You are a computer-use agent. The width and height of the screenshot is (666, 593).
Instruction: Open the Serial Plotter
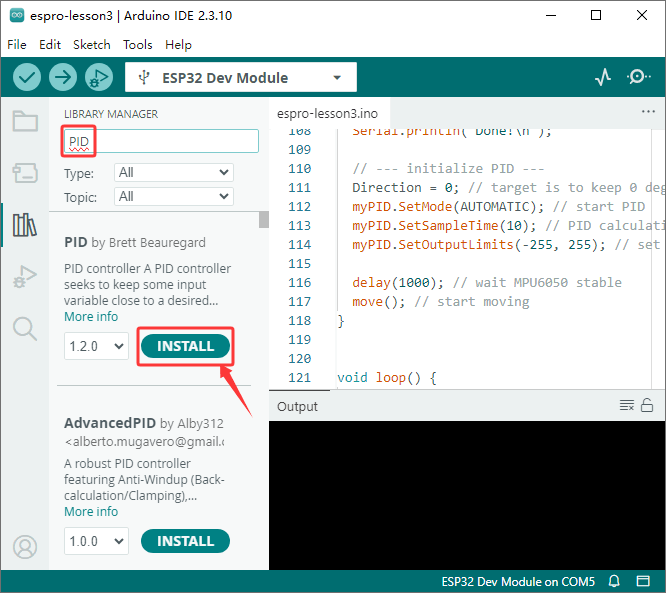point(603,77)
